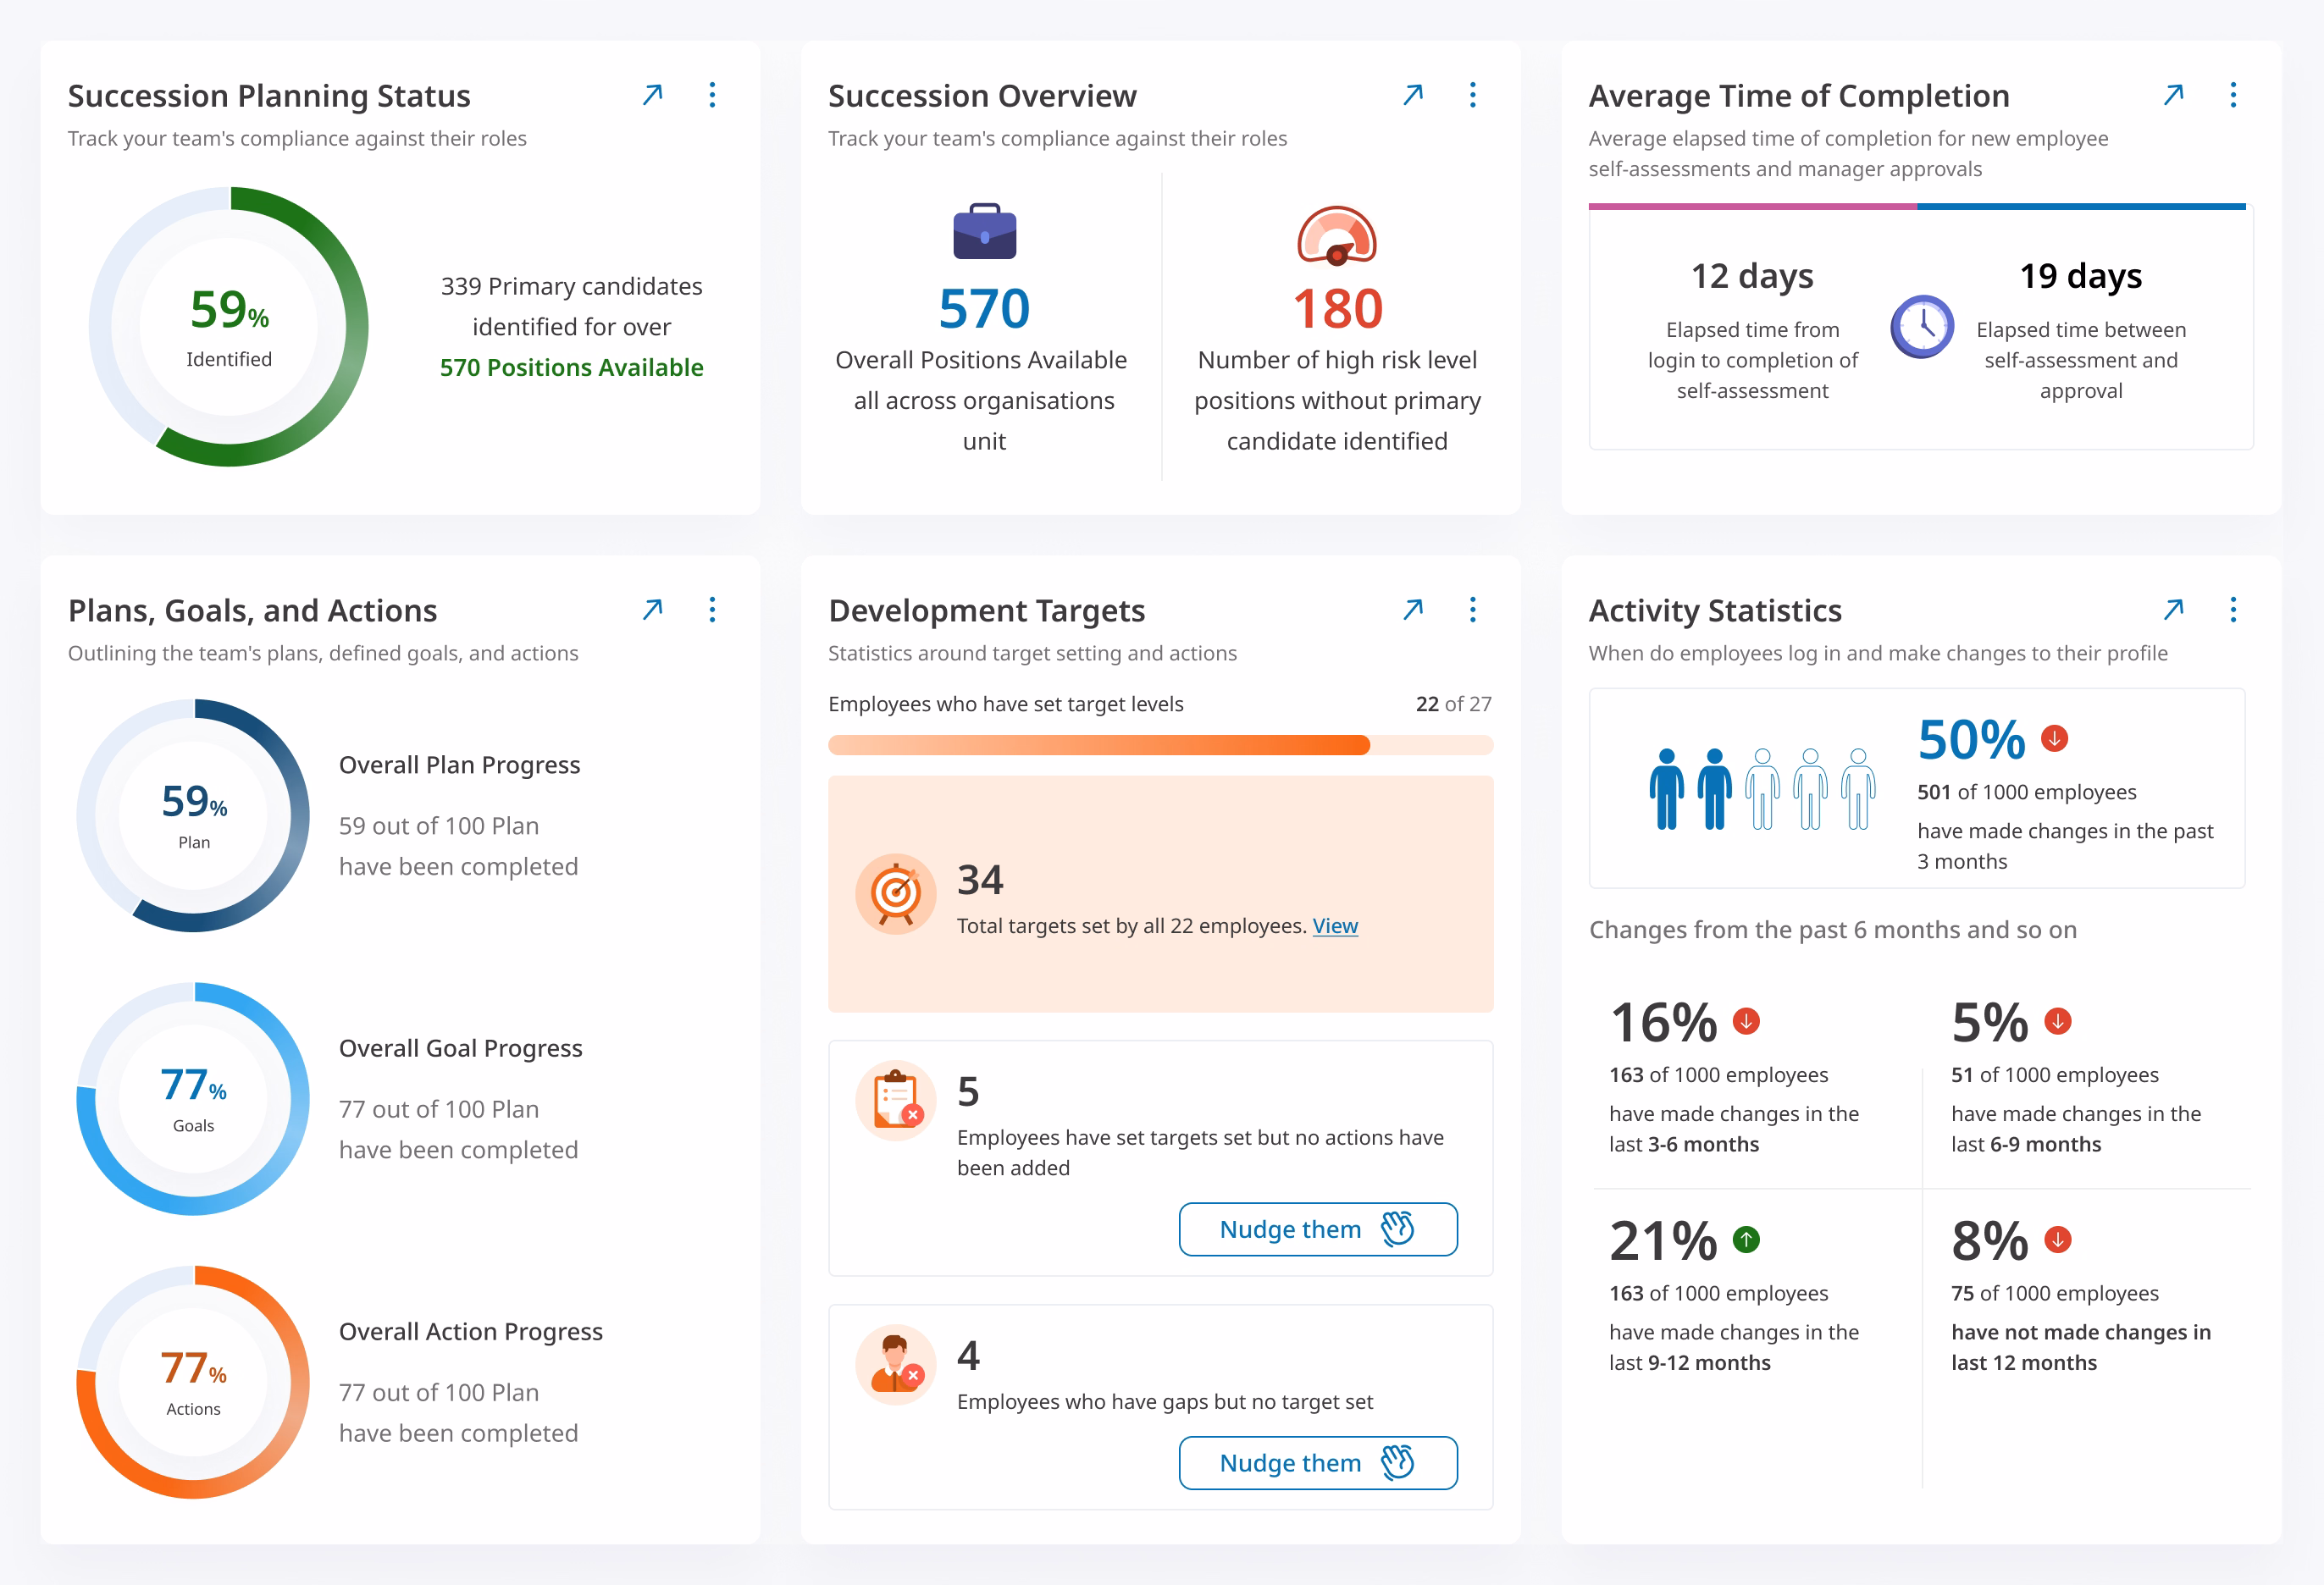Expand Succession Overview card via arrow icon
The width and height of the screenshot is (2324, 1585).
tap(1413, 95)
